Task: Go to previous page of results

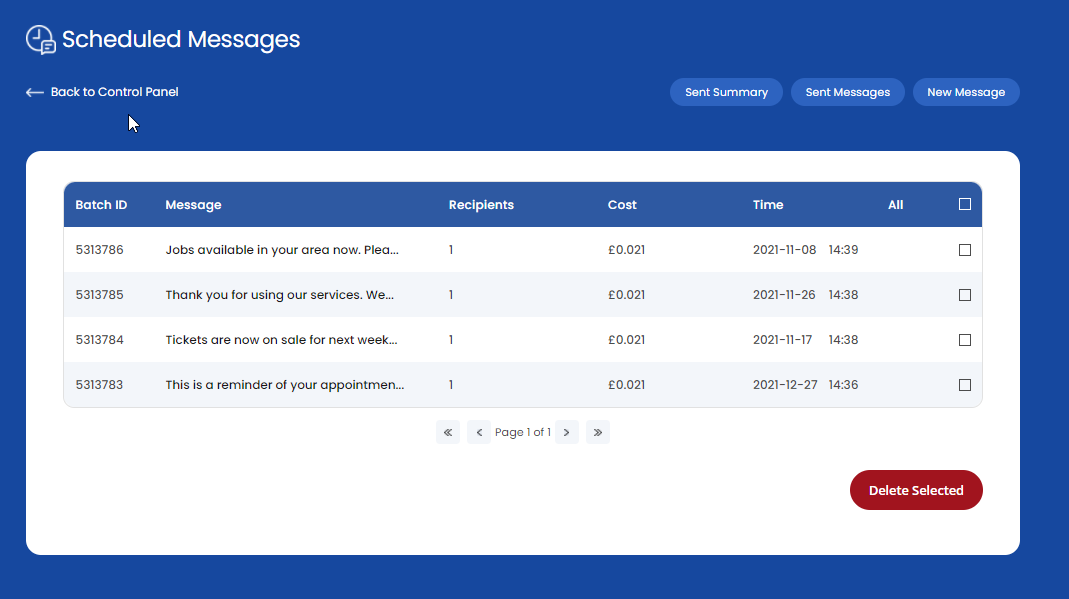Action: click(x=479, y=432)
